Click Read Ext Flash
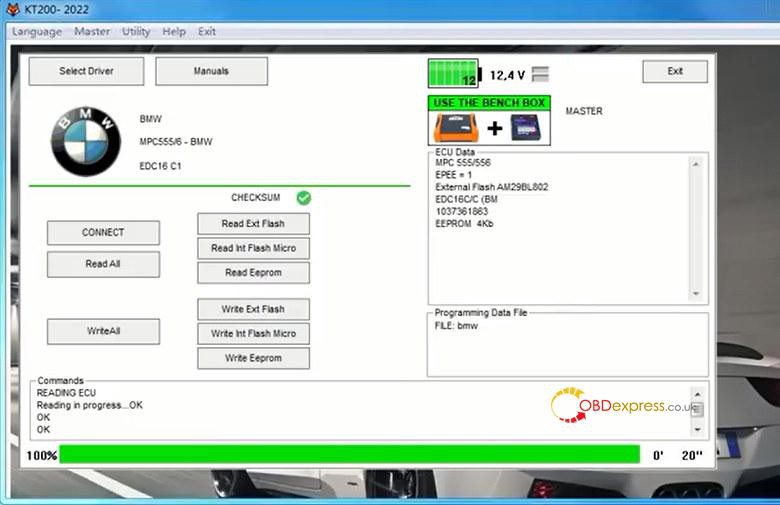Screen dimensions: 780x505 pos(253,224)
